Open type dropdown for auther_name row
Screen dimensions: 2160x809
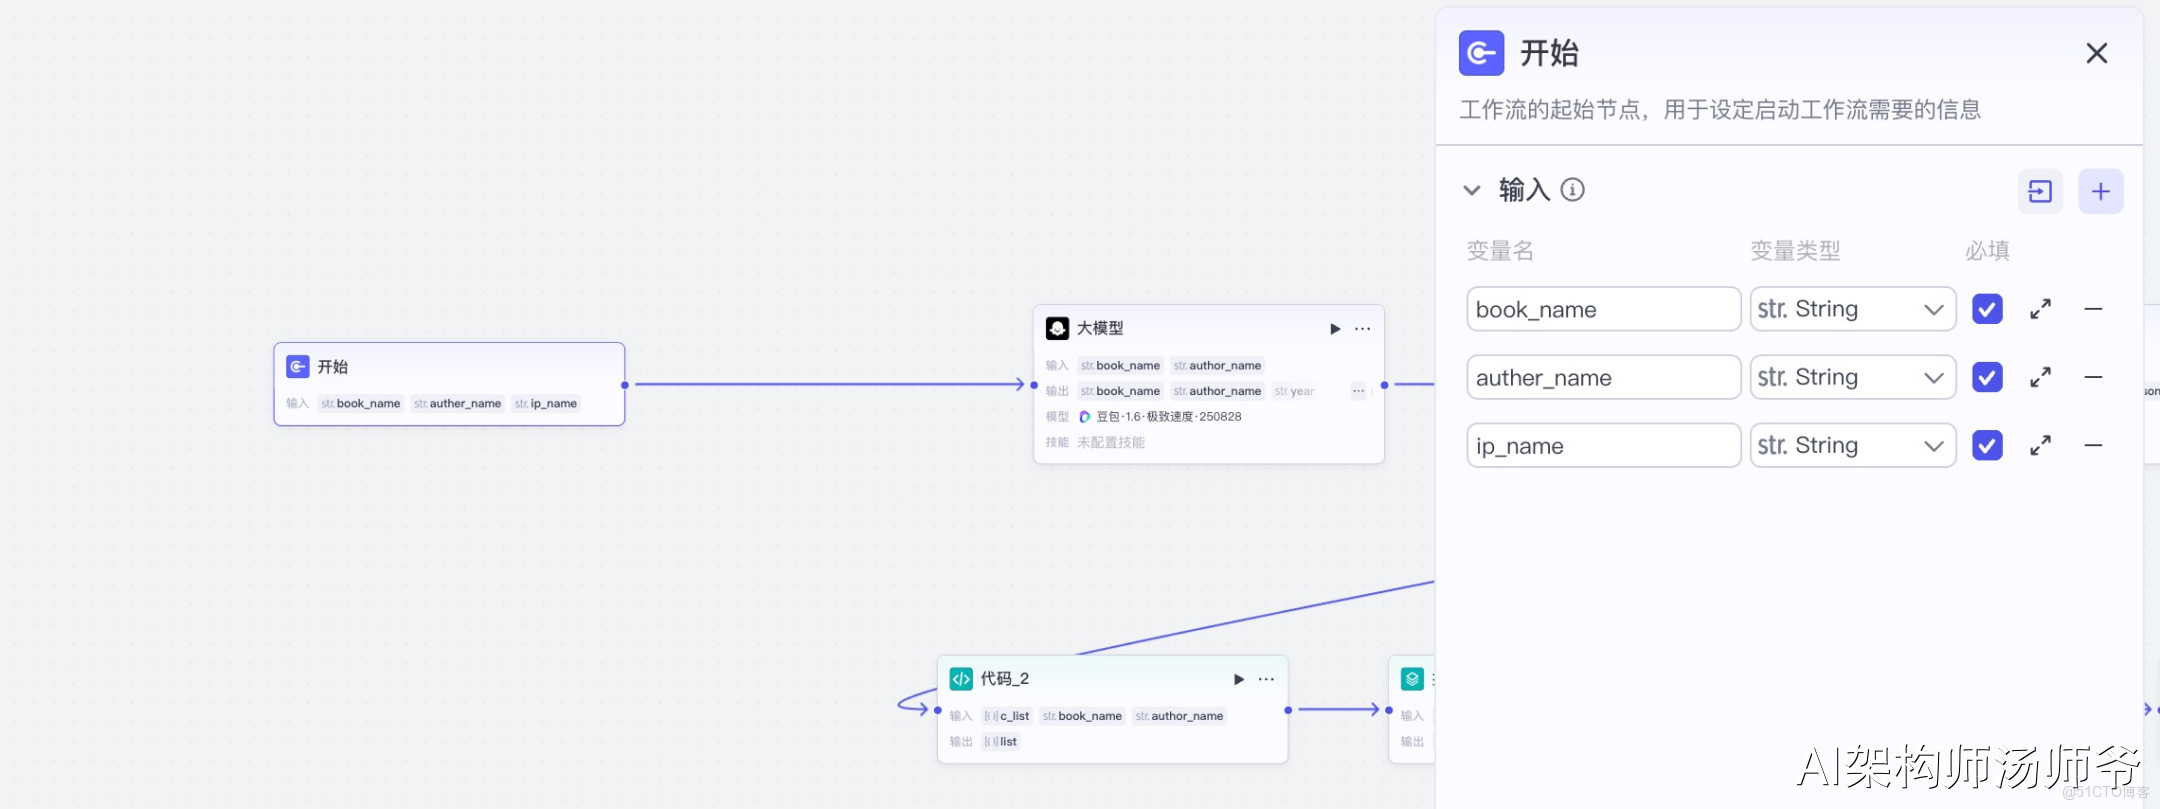coord(1853,377)
